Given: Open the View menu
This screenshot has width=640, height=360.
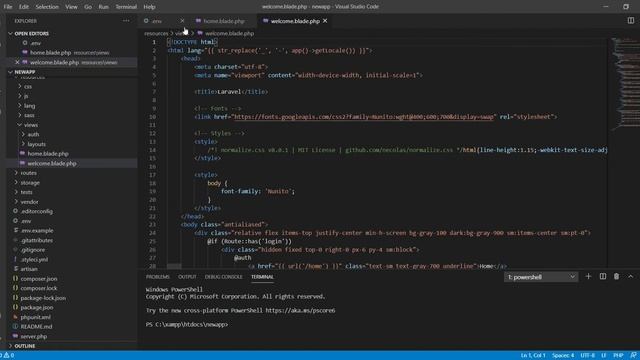Looking at the screenshot, I should tap(71, 7).
